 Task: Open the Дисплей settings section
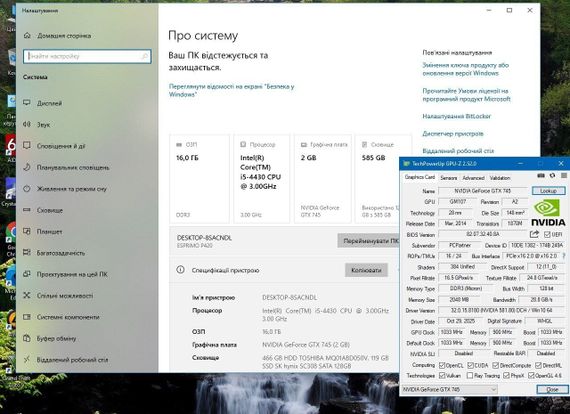(x=49, y=103)
